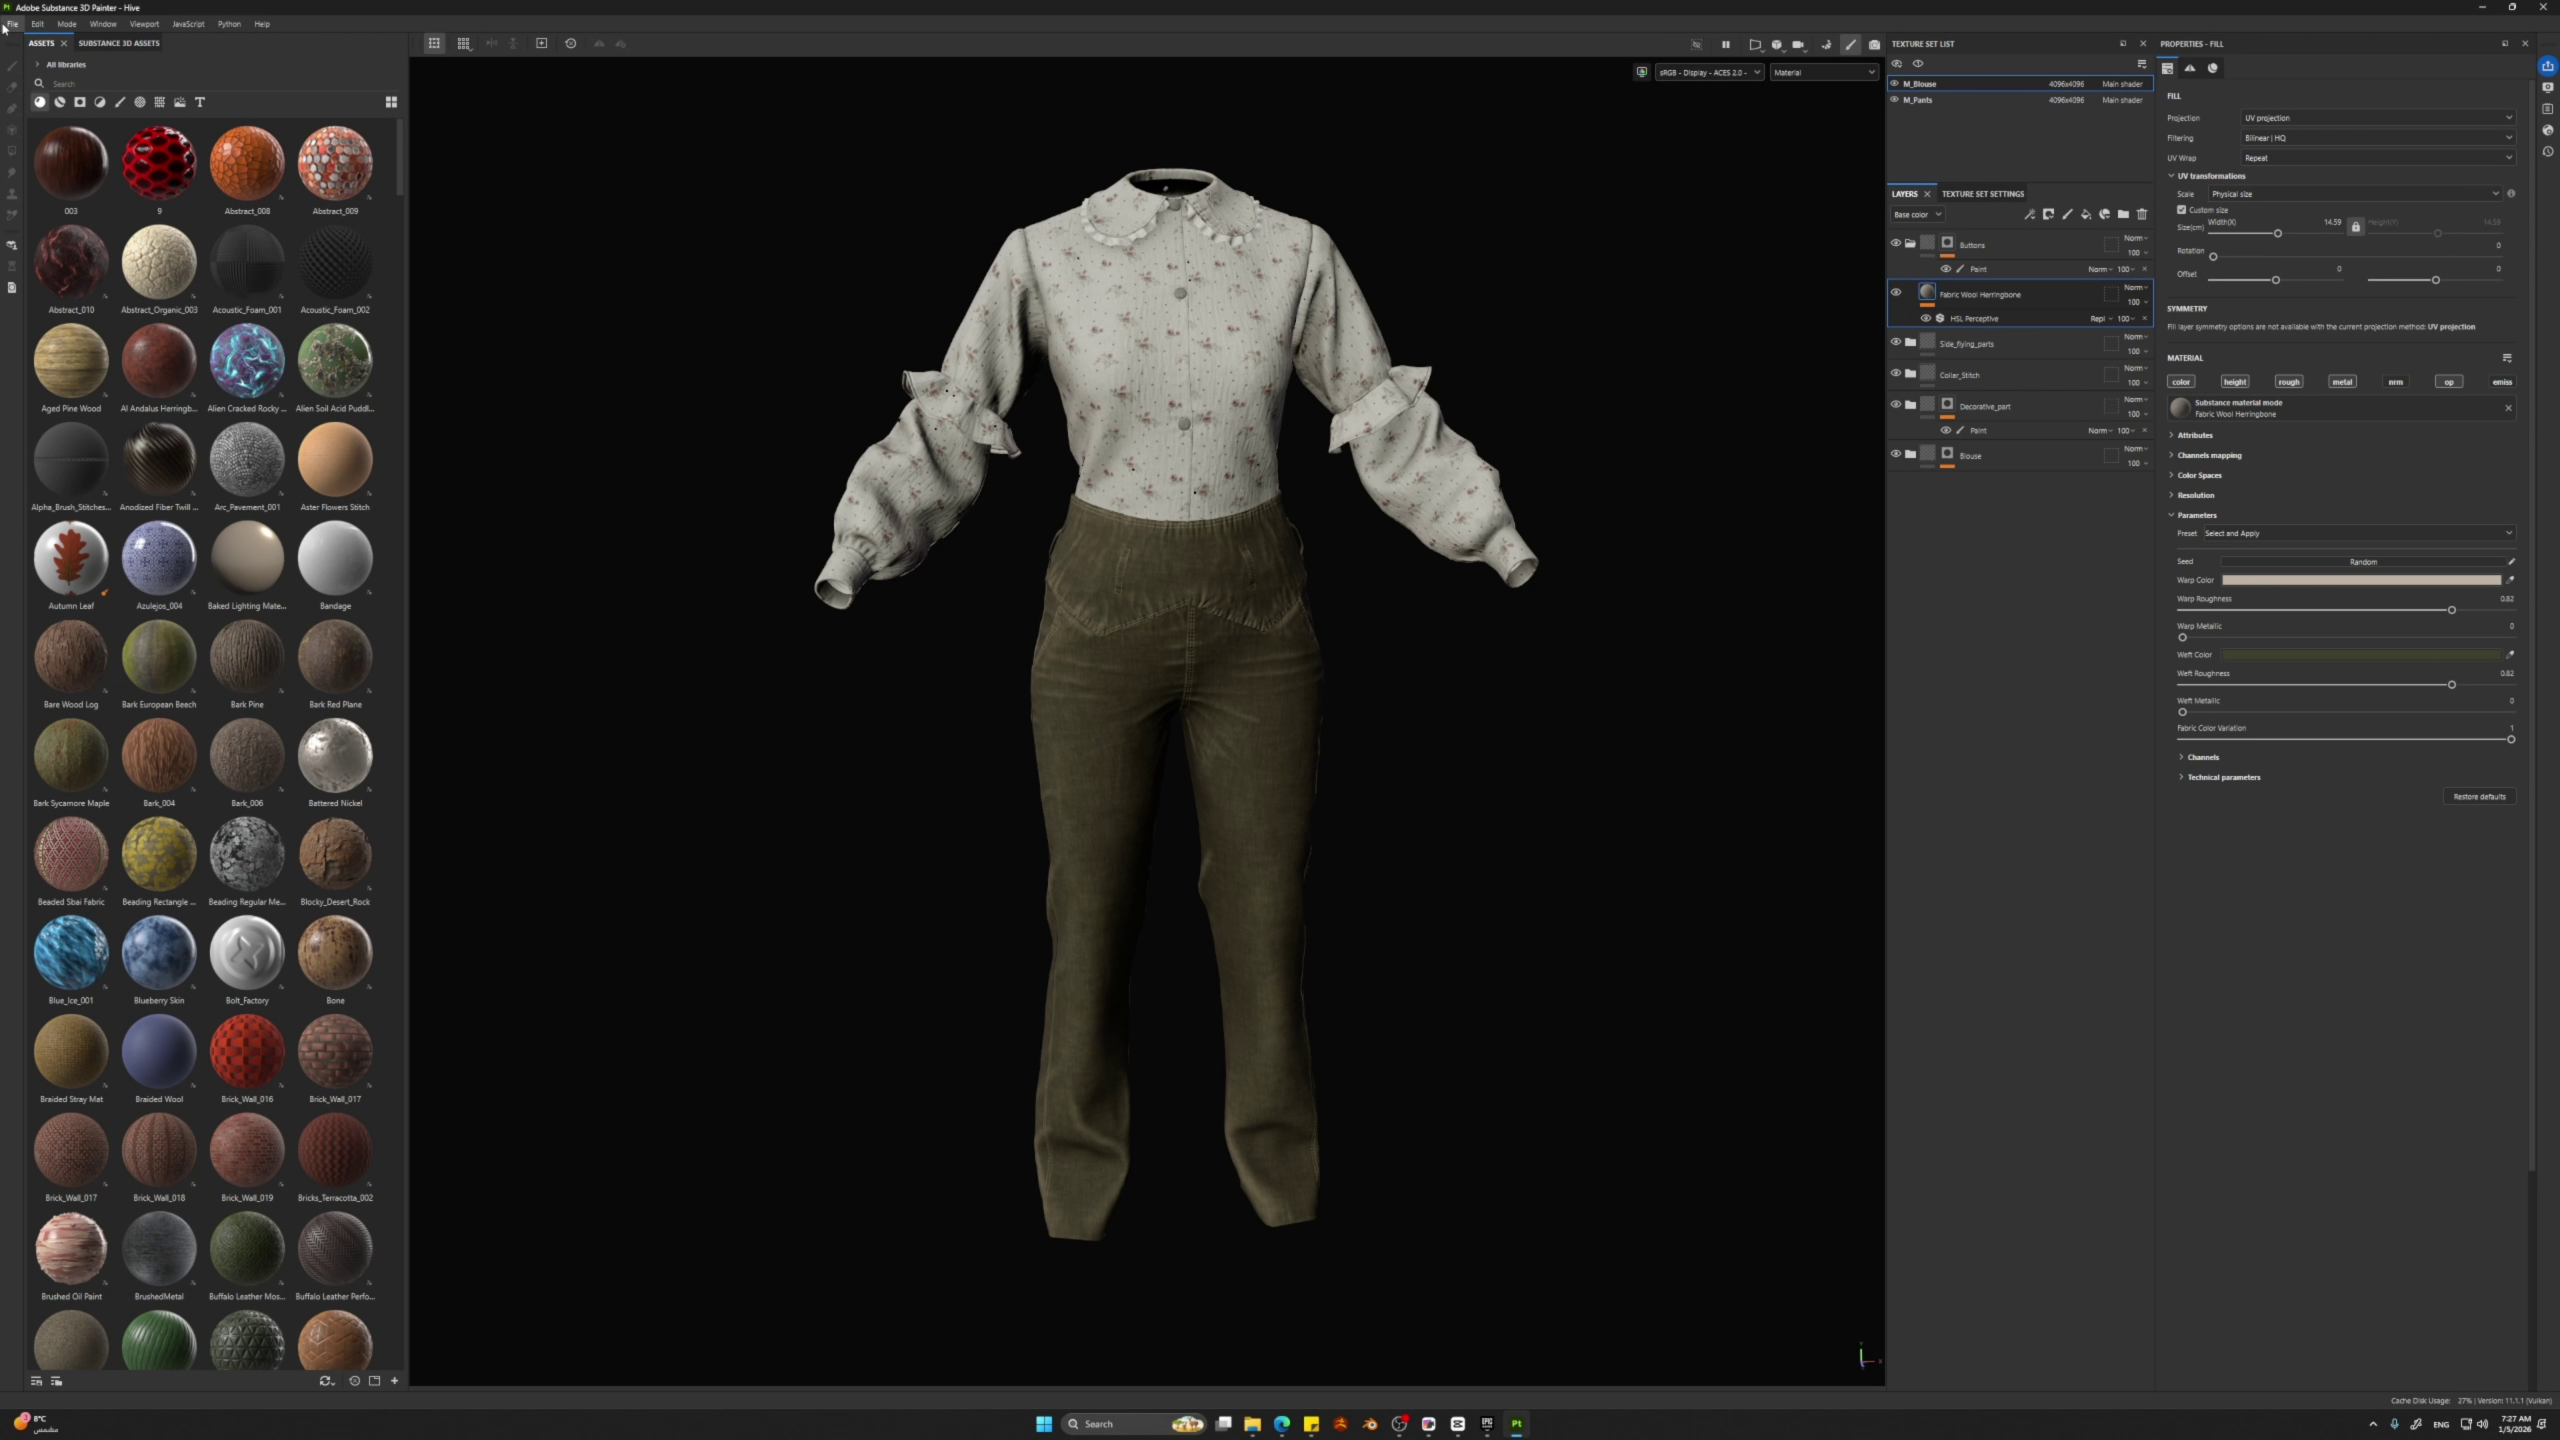Toggle visibility of the M_Pants texture set
Screen dimensions: 2560x1440
1894,100
